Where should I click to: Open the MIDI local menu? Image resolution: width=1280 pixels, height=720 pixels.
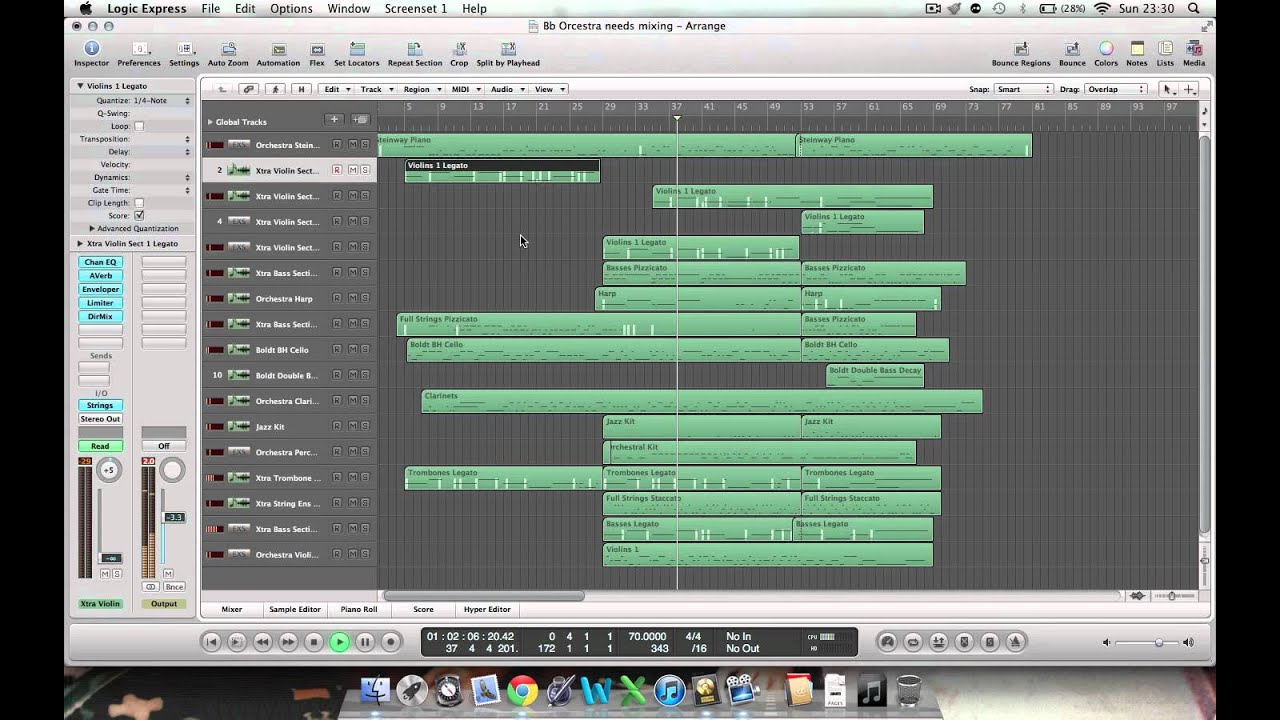(x=465, y=89)
